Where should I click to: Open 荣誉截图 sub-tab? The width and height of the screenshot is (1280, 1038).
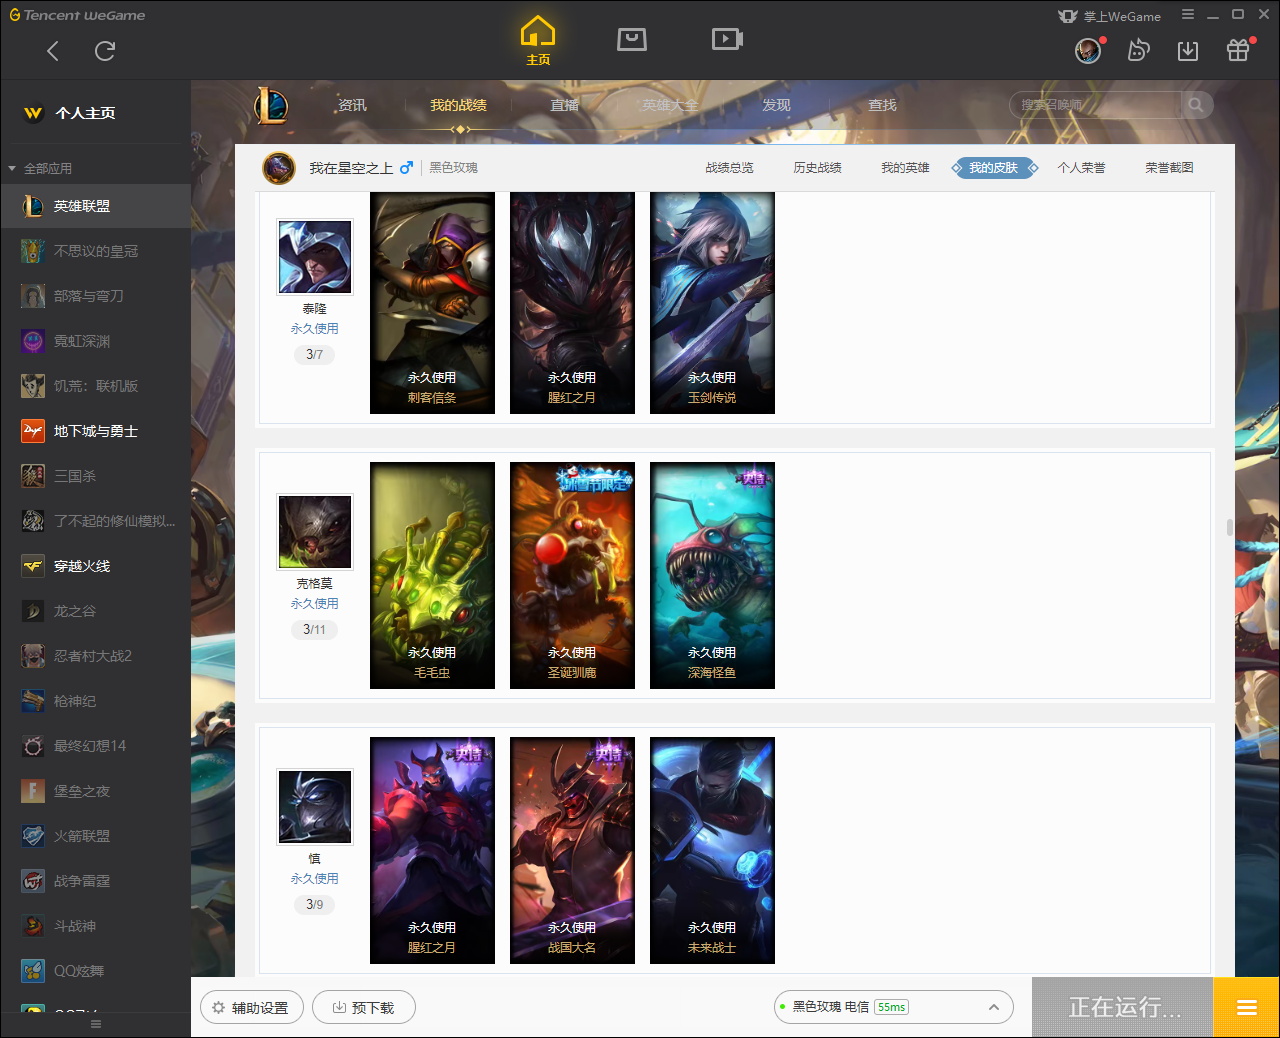(1169, 168)
